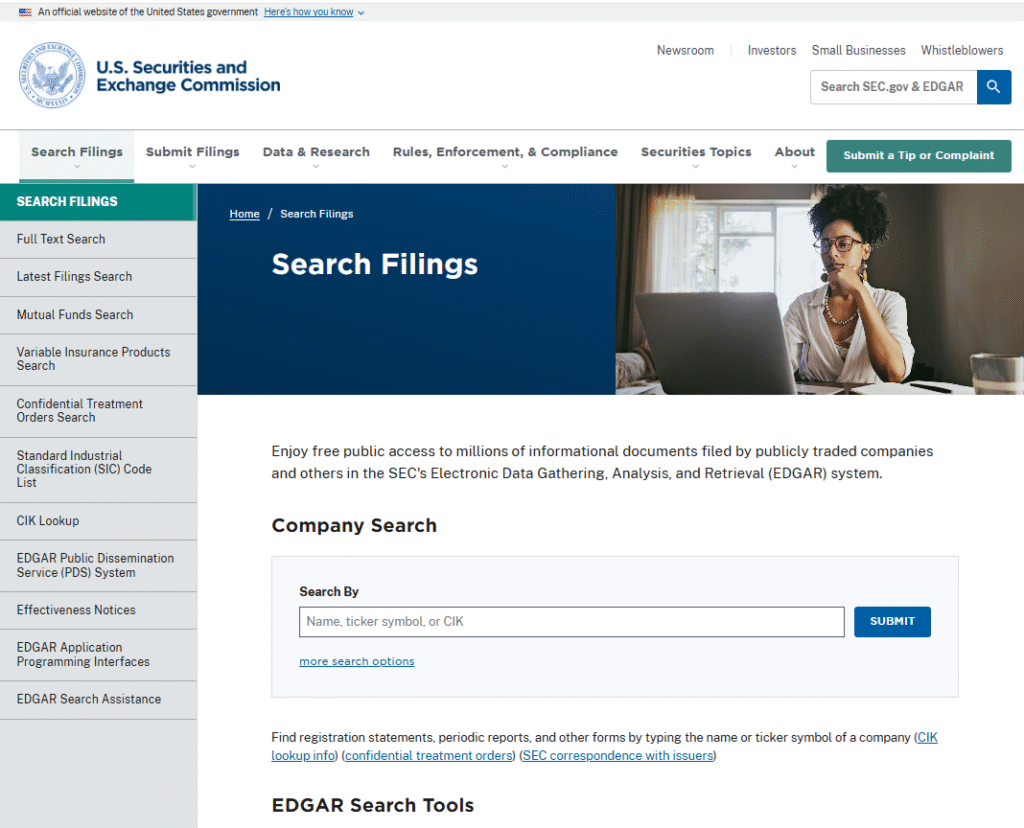This screenshot has width=1024, height=828.
Task: Open EDGAR Public Dissemination Service System
Action: pyautogui.click(x=98, y=565)
